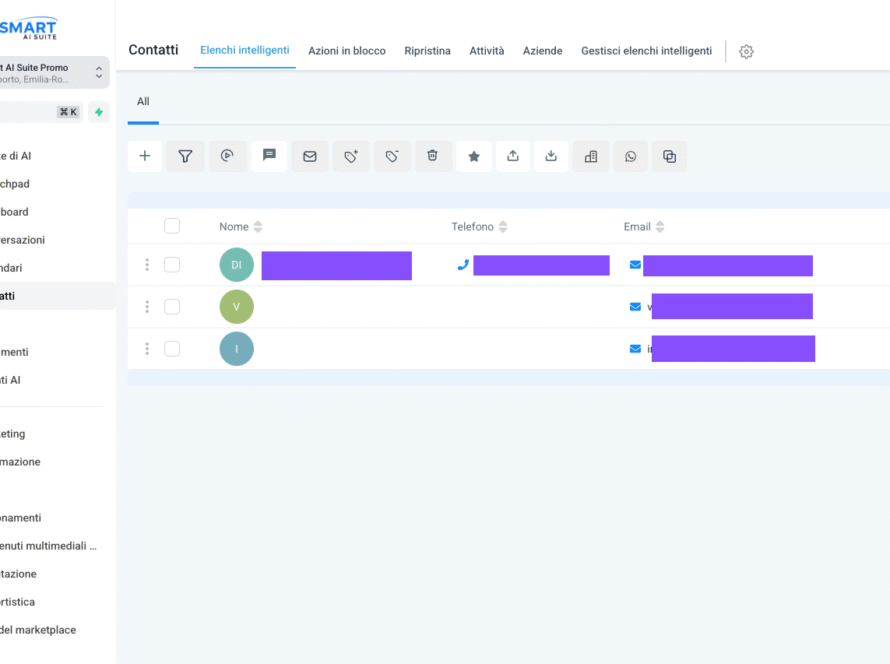890x664 pixels.
Task: Click the plus icon to add contact
Action: (145, 156)
